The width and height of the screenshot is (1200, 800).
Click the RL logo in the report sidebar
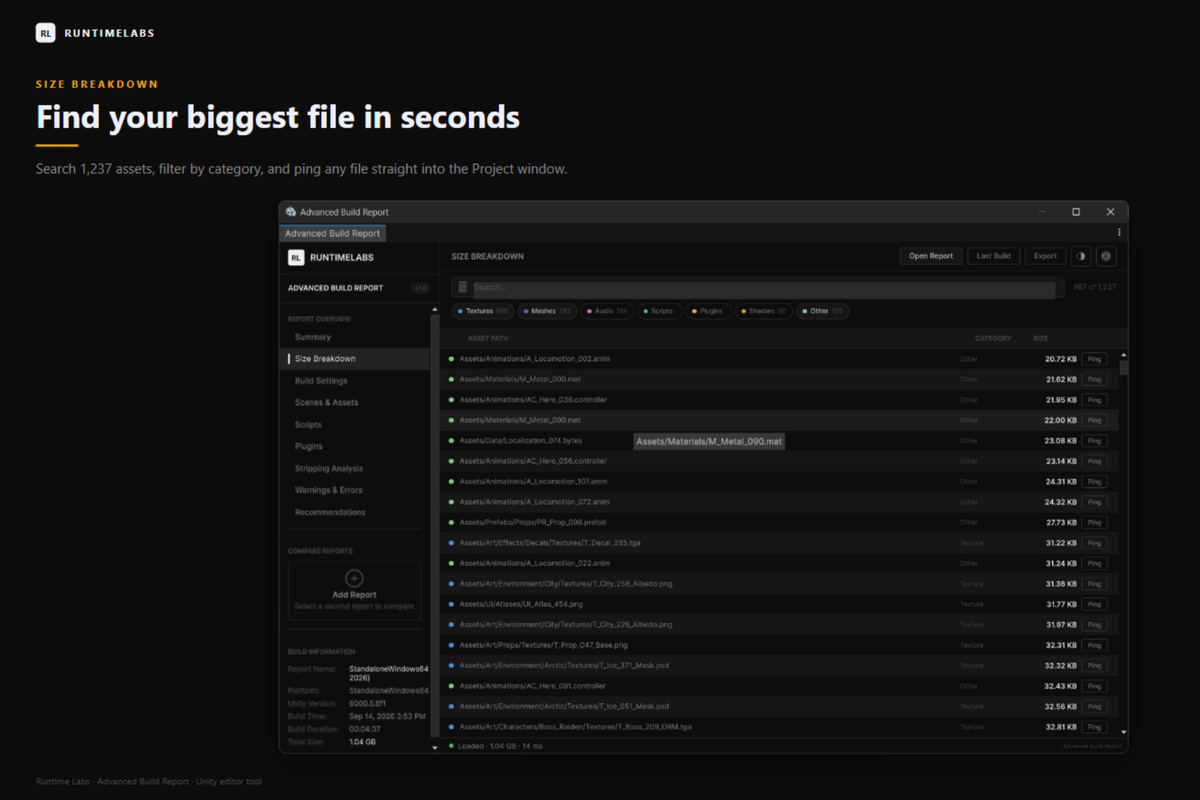tap(296, 257)
